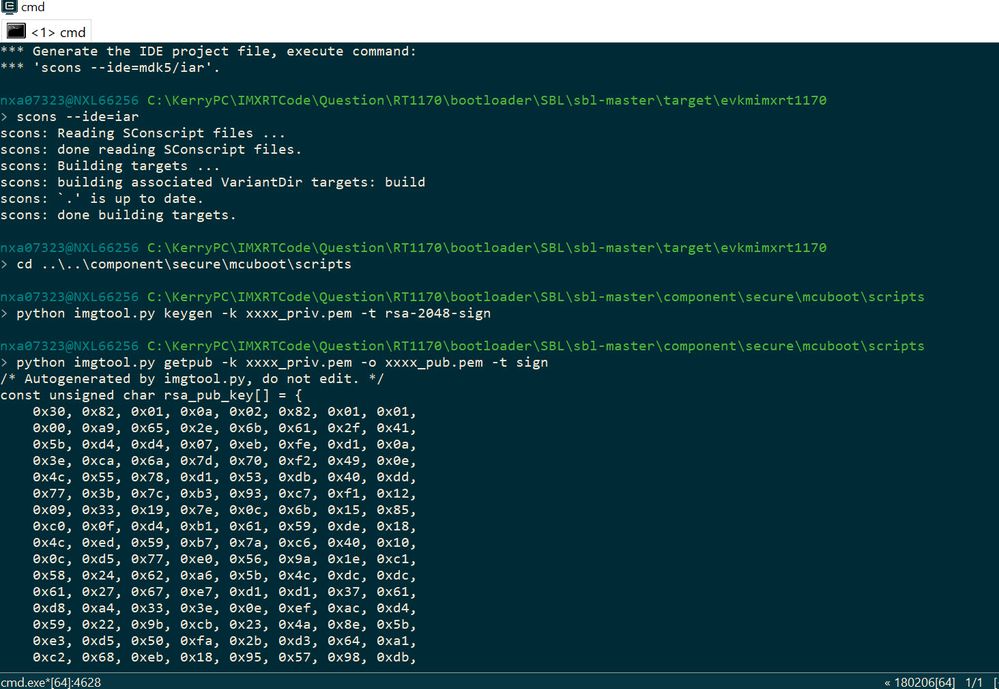The height and width of the screenshot is (689, 999).
Task: Click the "scons: Reading SConscript files ..." line
Action: pyautogui.click(x=143, y=133)
